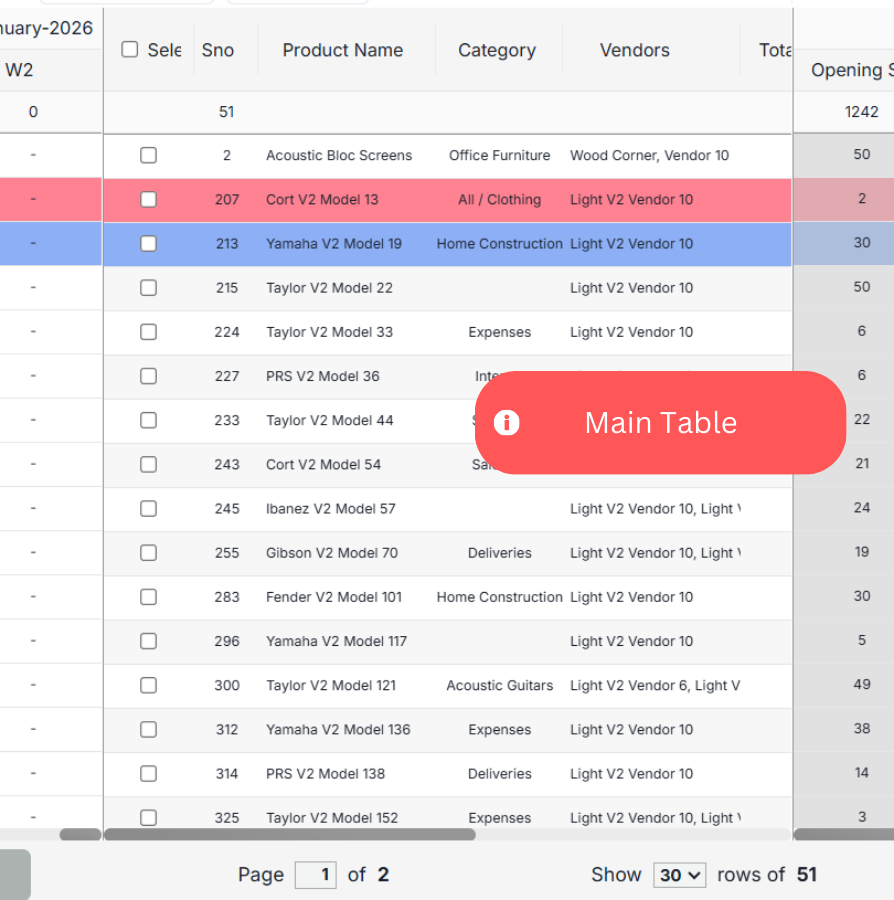Click the right panel horizontal scrollbar
The width and height of the screenshot is (894, 900).
click(843, 834)
